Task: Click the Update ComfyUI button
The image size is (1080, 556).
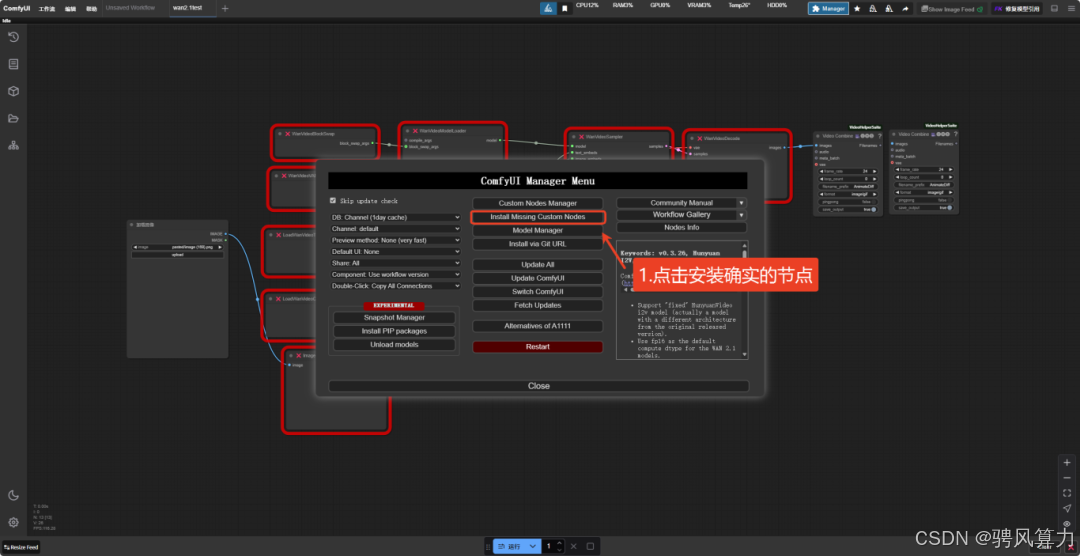Action: pyautogui.click(x=538, y=278)
